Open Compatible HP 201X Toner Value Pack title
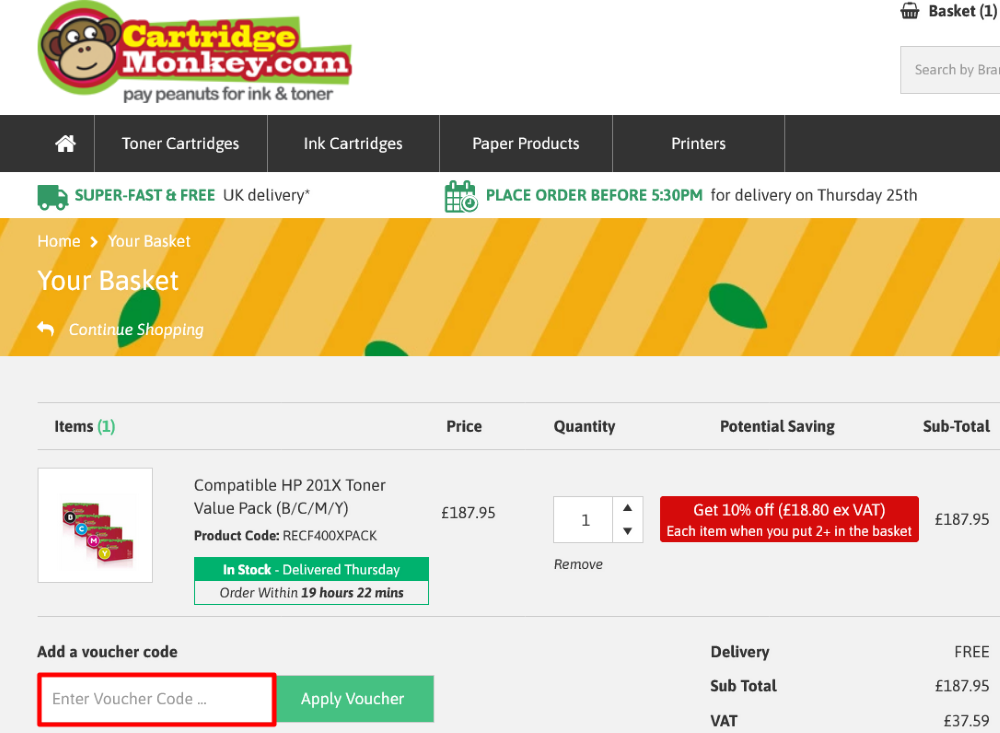This screenshot has width=1000, height=733. point(290,496)
